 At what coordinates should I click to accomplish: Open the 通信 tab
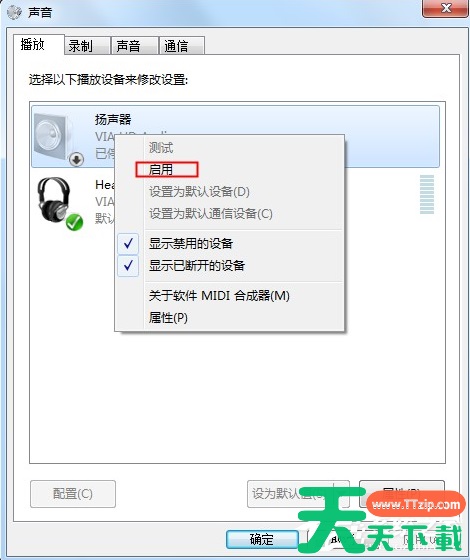(x=181, y=46)
